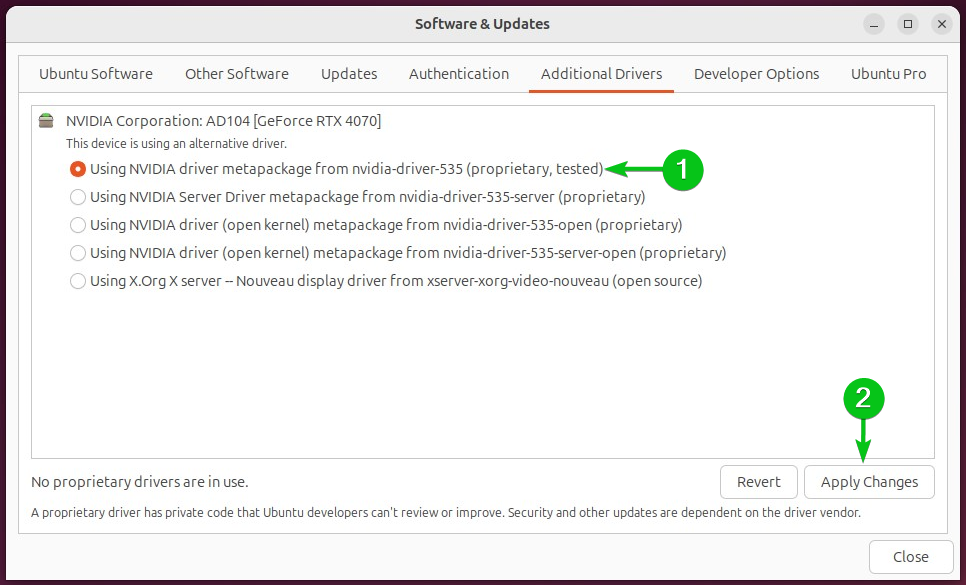This screenshot has height=585, width=966.
Task: Click the Close button at bottom
Action: [x=911, y=557]
